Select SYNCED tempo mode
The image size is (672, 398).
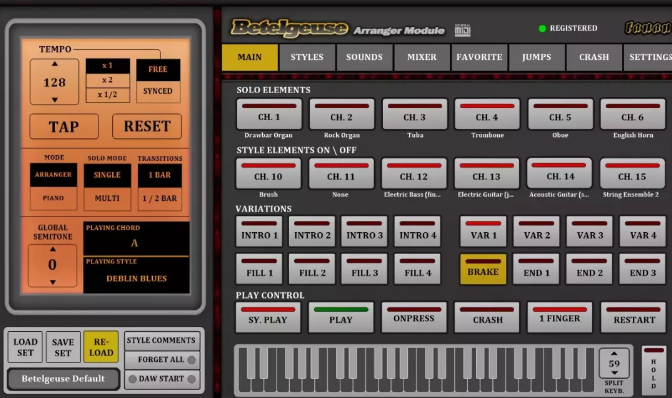pos(158,91)
